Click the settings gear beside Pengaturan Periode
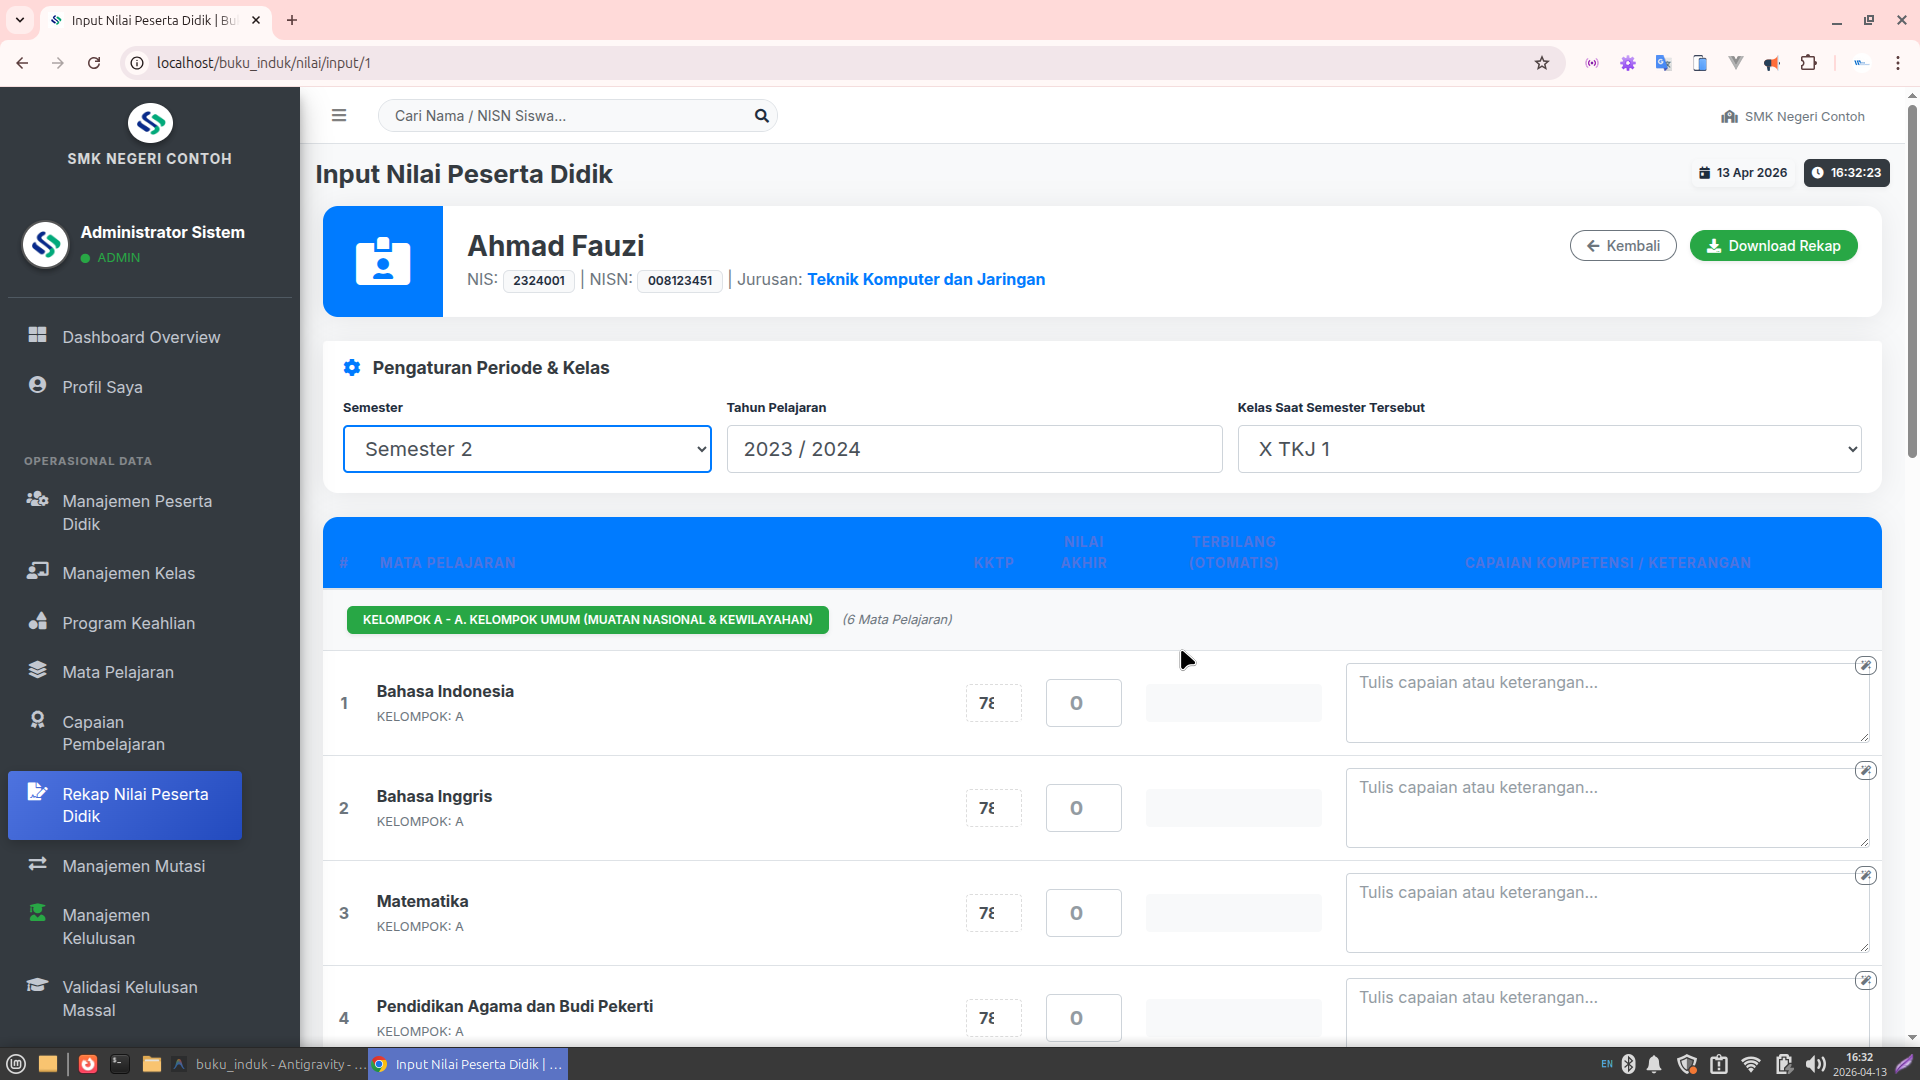Screen dimensions: 1920x1080 click(352, 368)
